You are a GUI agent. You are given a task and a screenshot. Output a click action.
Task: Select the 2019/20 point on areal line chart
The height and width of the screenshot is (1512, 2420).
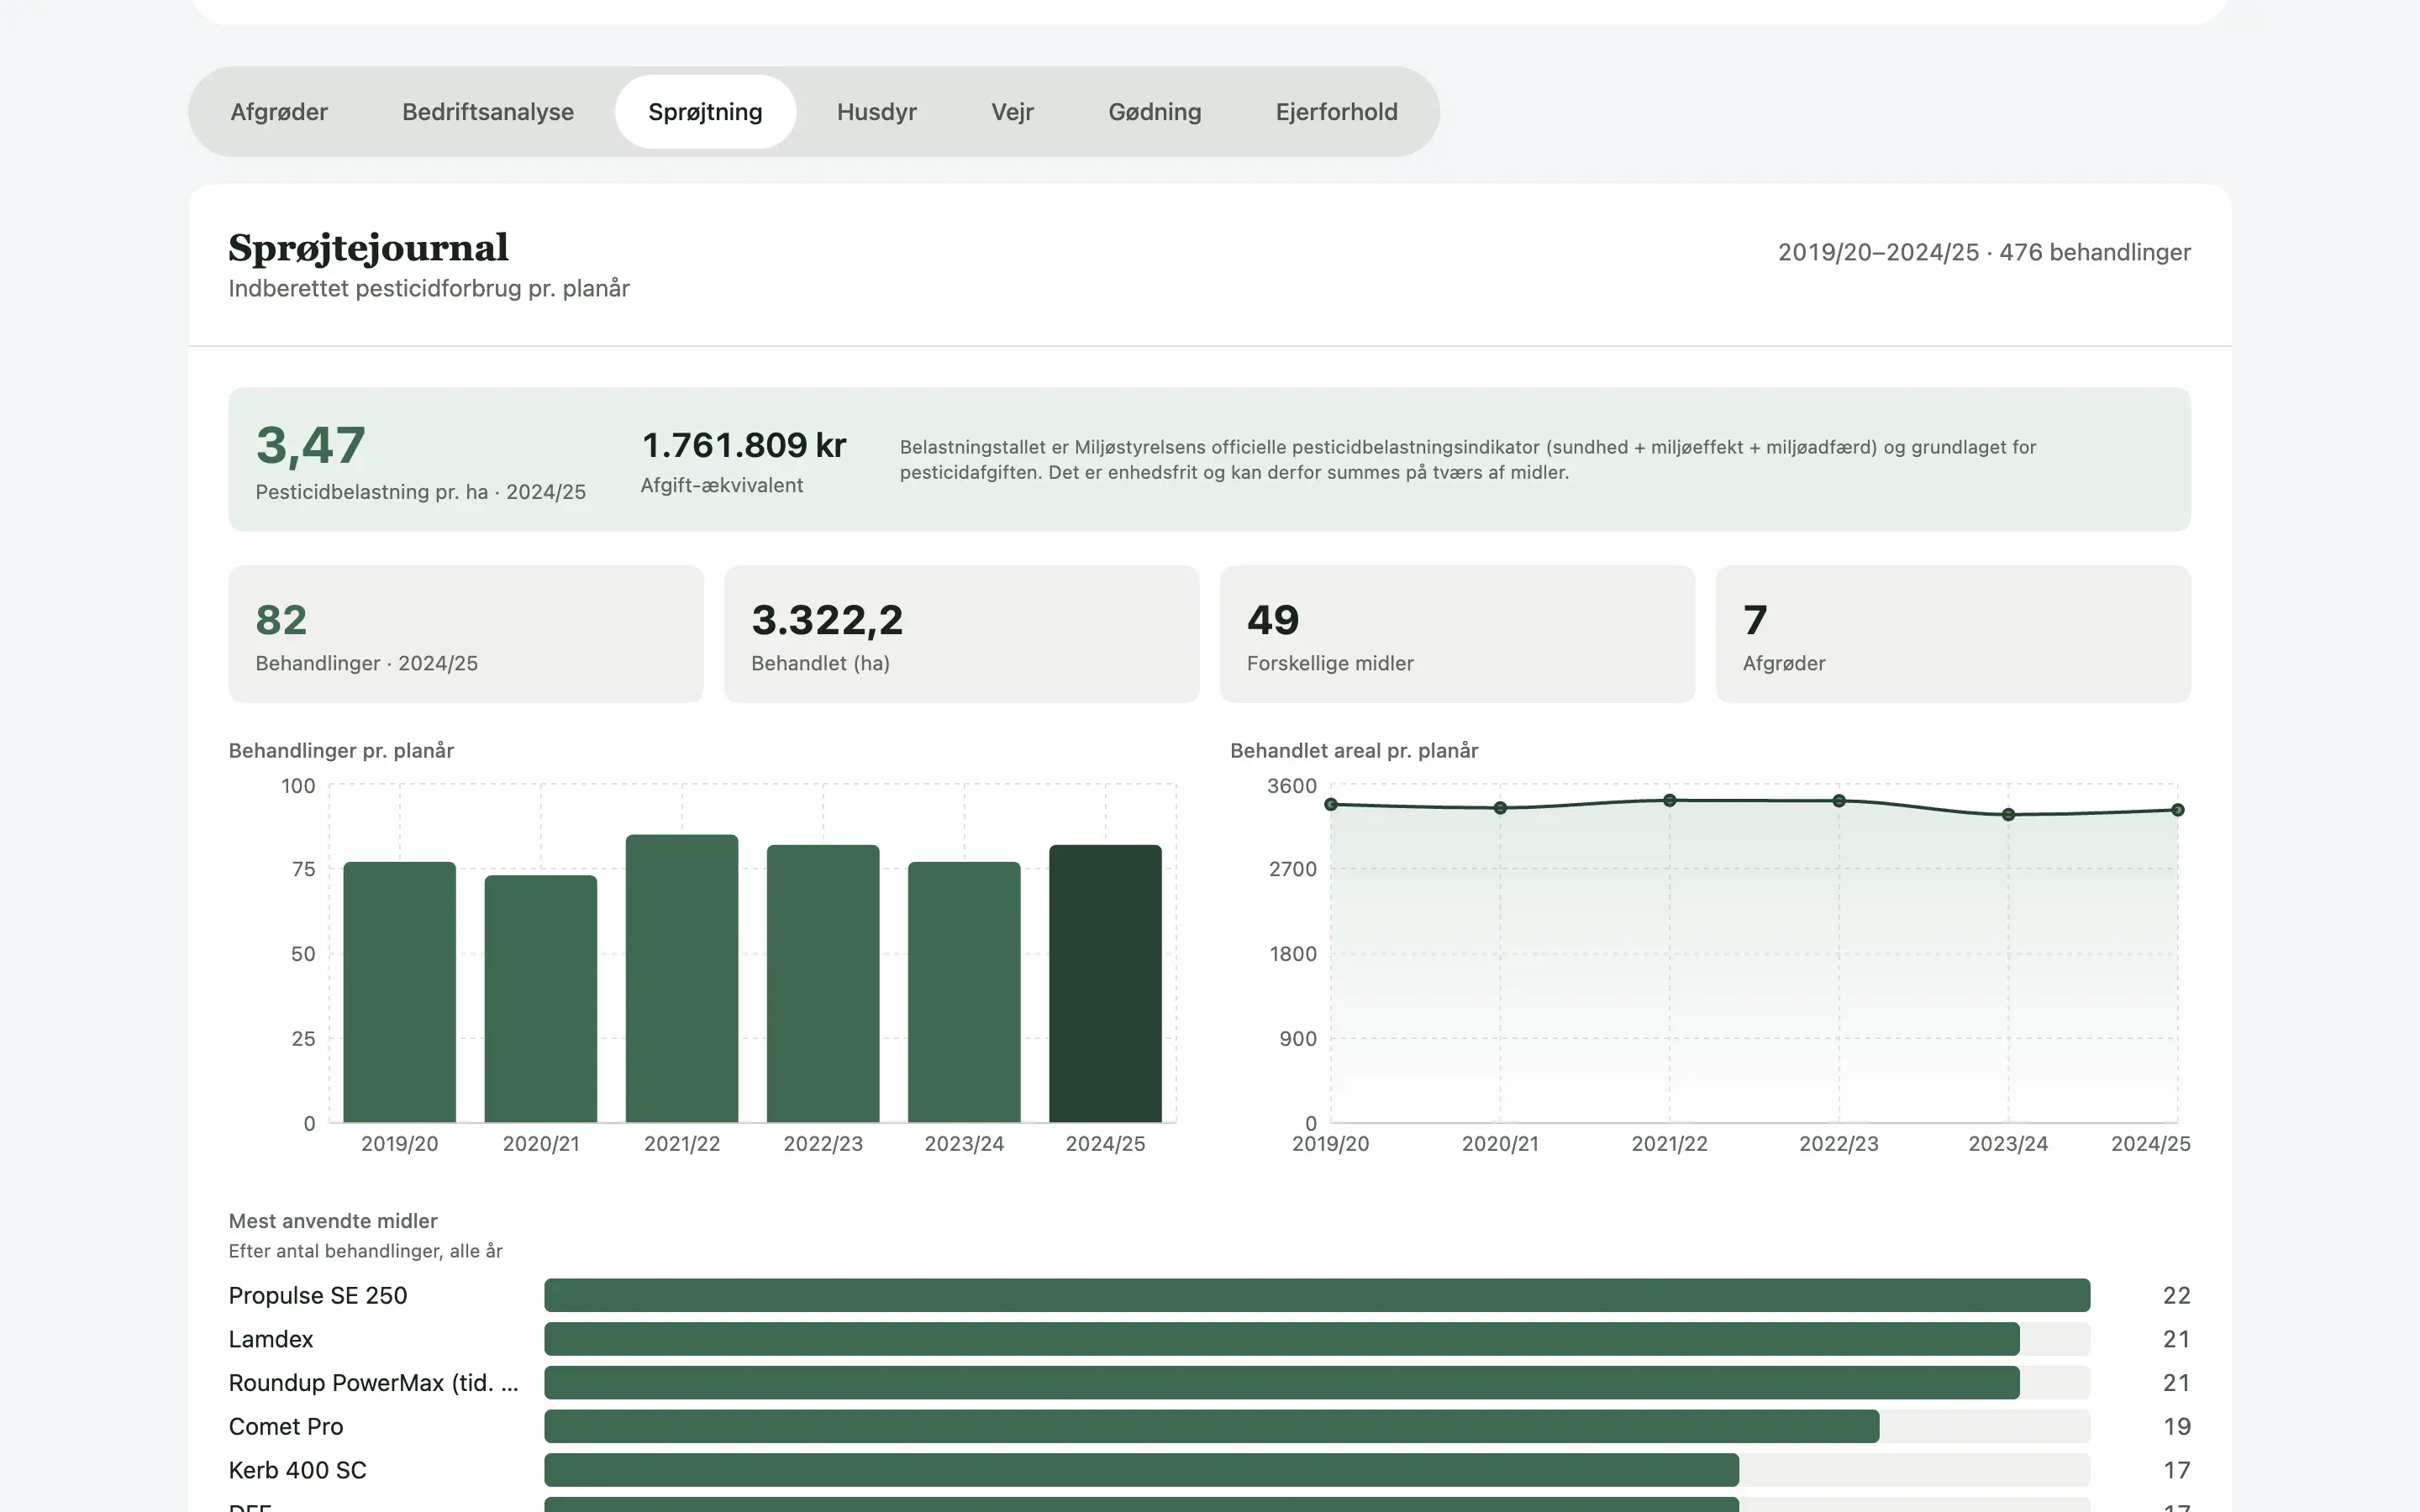pyautogui.click(x=1331, y=804)
